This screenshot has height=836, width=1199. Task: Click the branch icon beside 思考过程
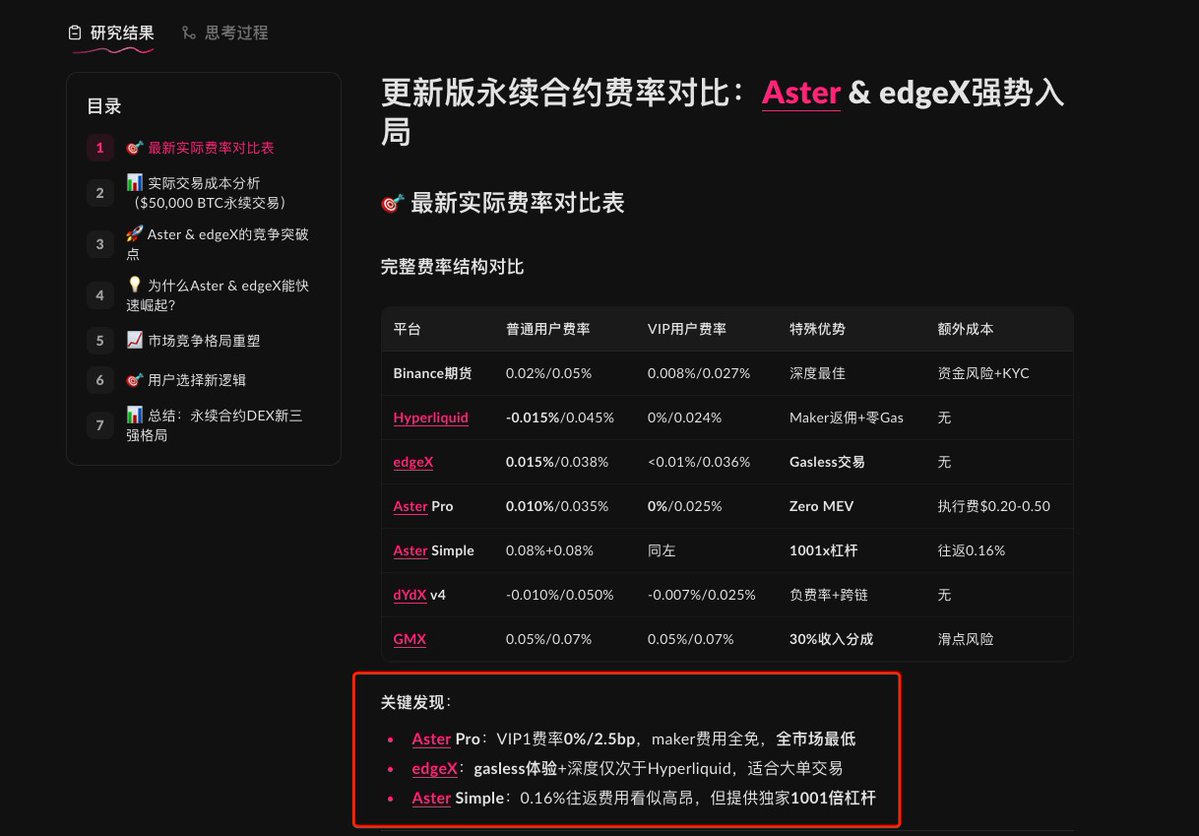point(189,33)
